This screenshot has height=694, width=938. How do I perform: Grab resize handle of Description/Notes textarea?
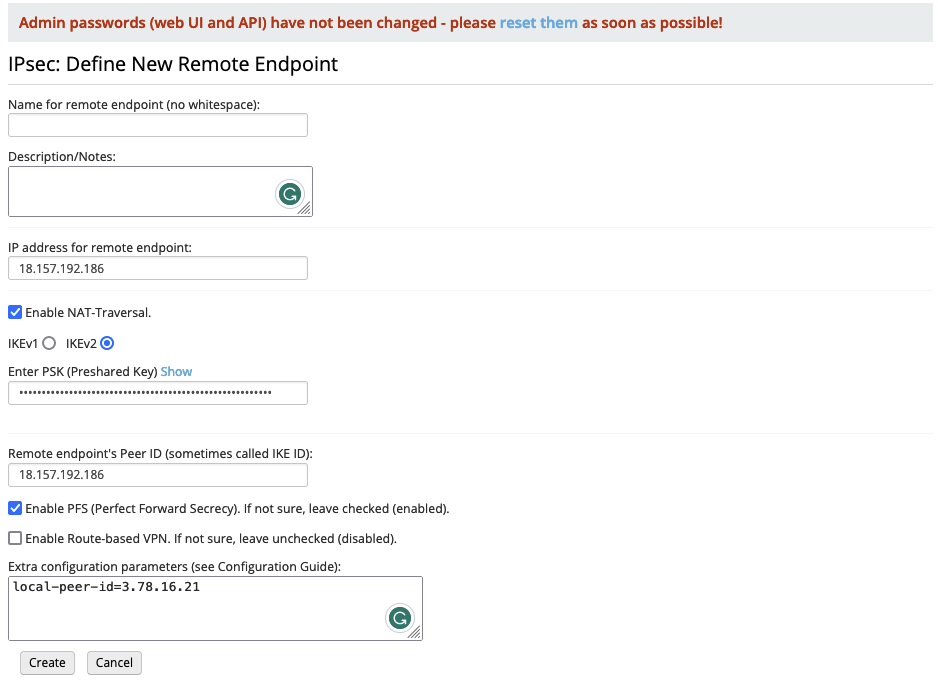pyautogui.click(x=305, y=209)
